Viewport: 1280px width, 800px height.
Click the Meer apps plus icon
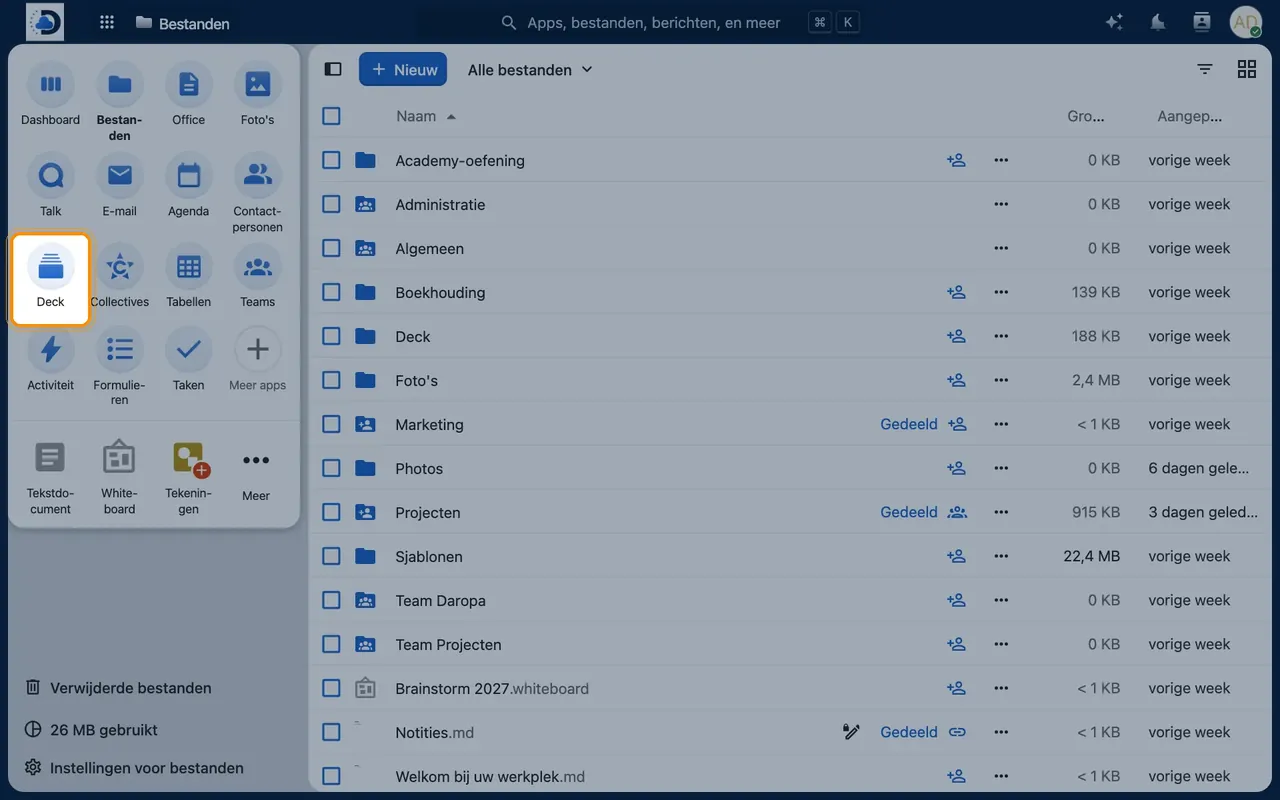click(257, 350)
